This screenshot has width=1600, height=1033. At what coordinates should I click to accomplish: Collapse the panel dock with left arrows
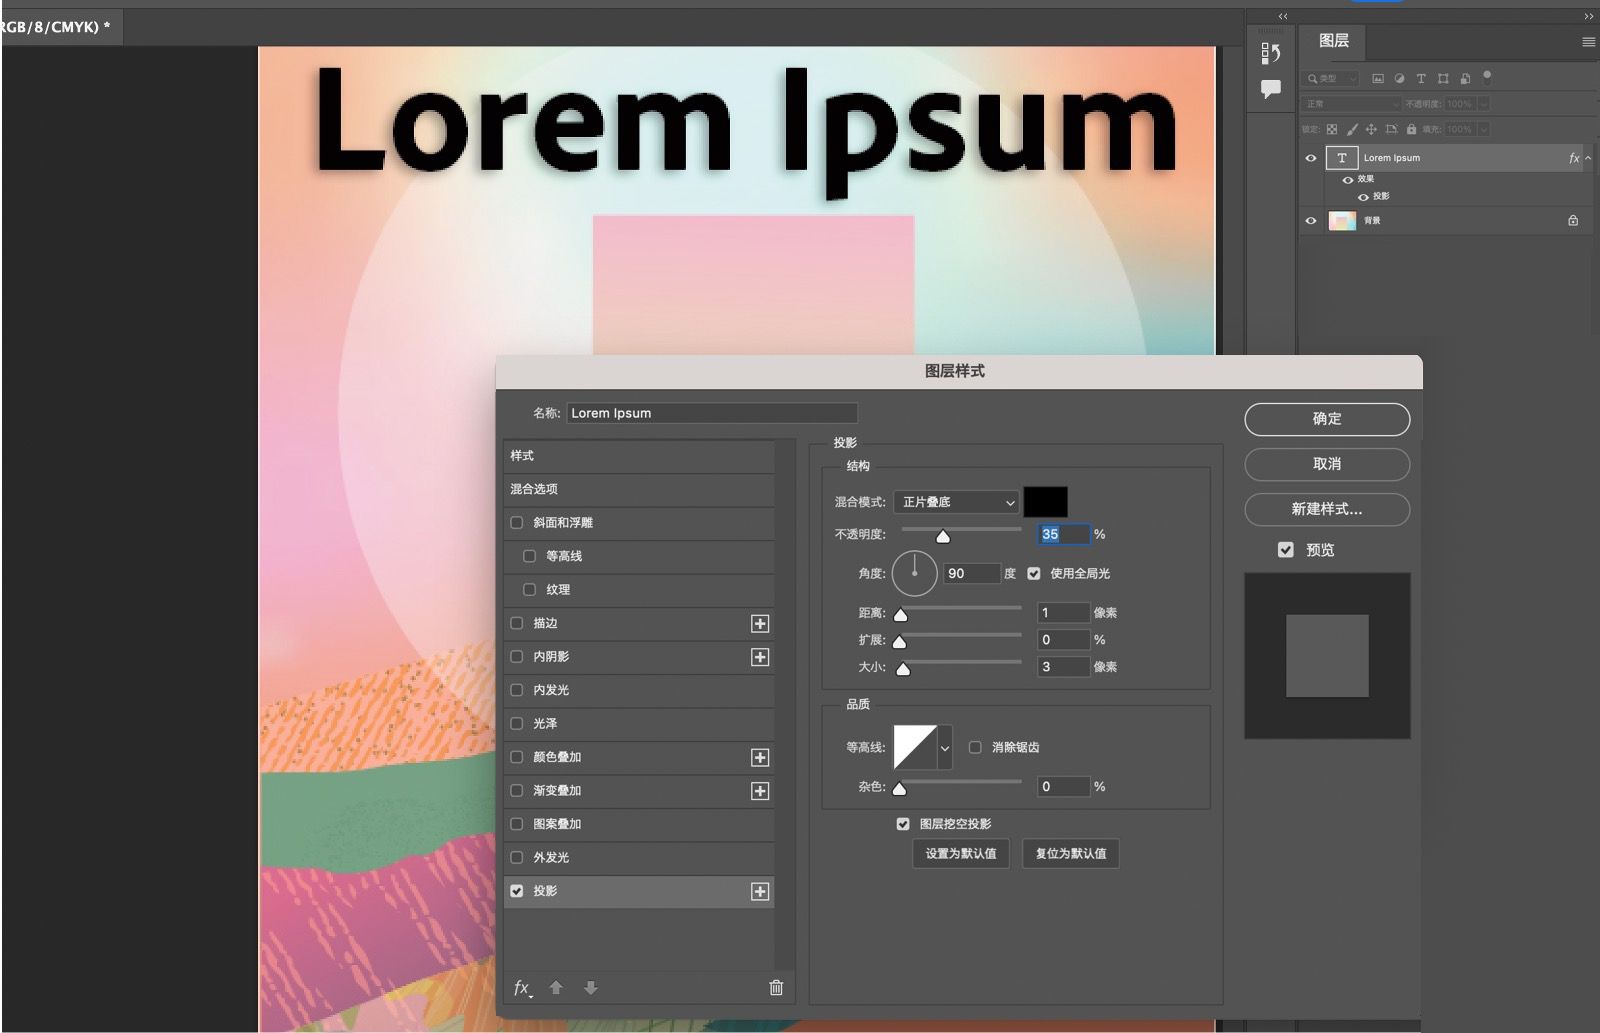[x=1283, y=16]
